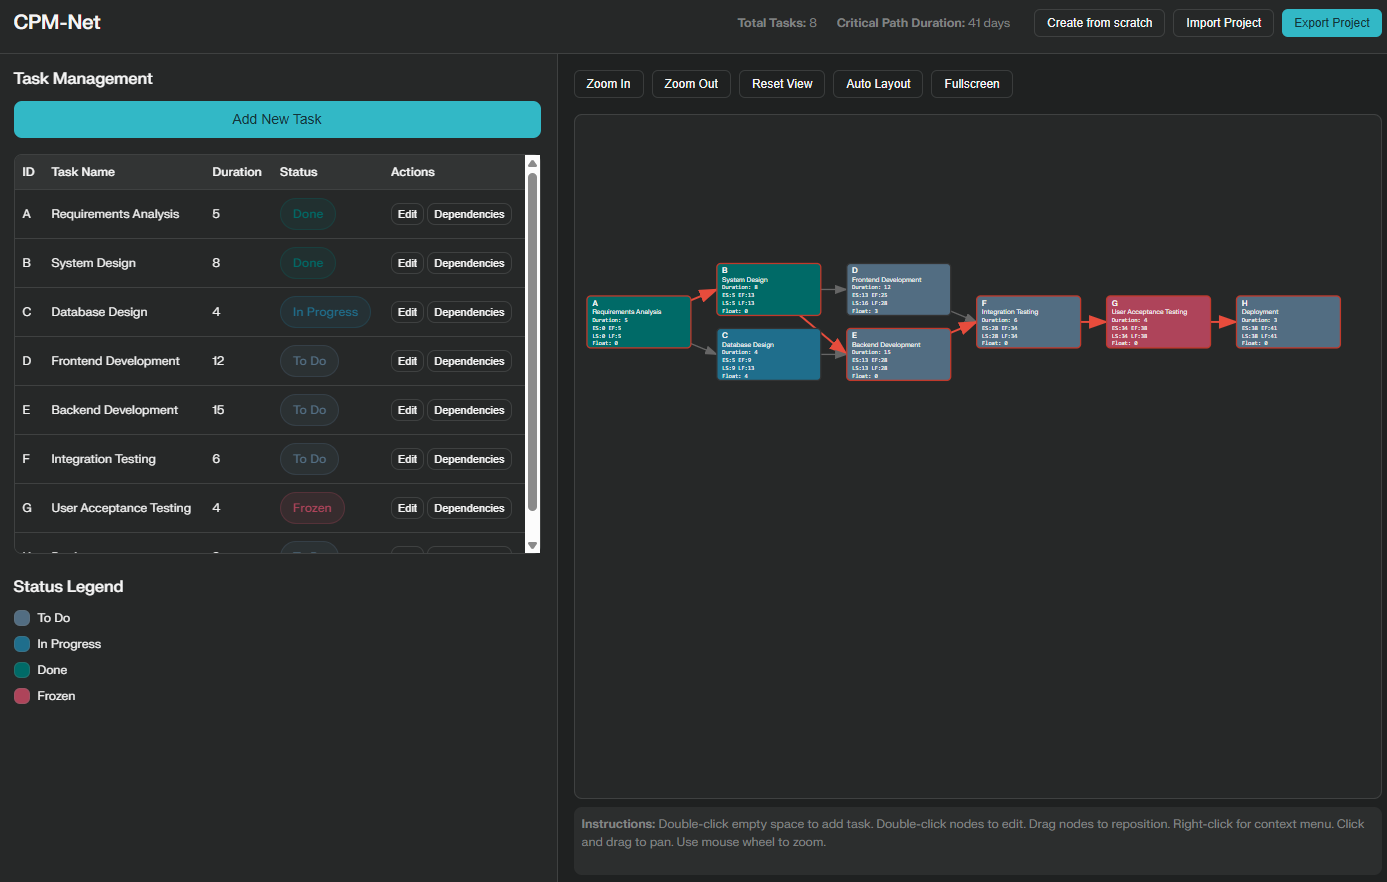The image size is (1387, 882).
Task: Add a new task to the list
Action: (x=277, y=118)
